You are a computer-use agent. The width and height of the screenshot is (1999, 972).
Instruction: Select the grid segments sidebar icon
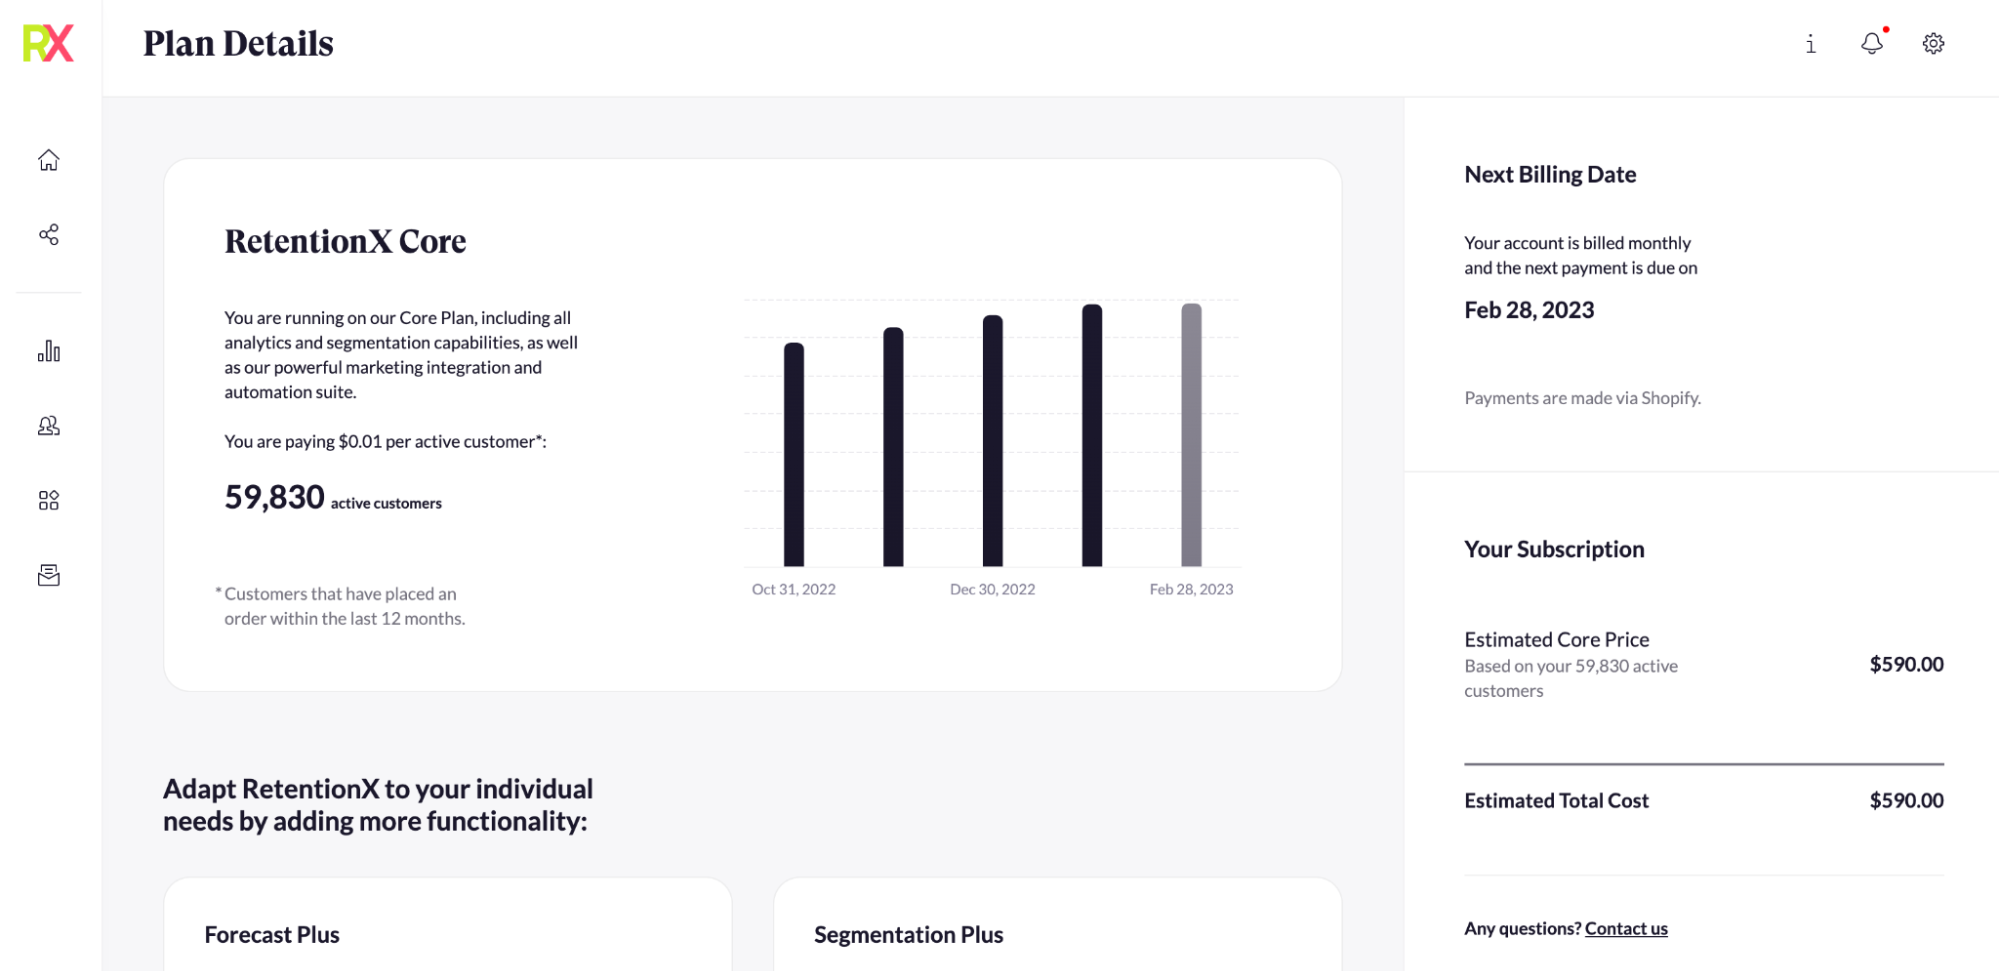click(48, 500)
